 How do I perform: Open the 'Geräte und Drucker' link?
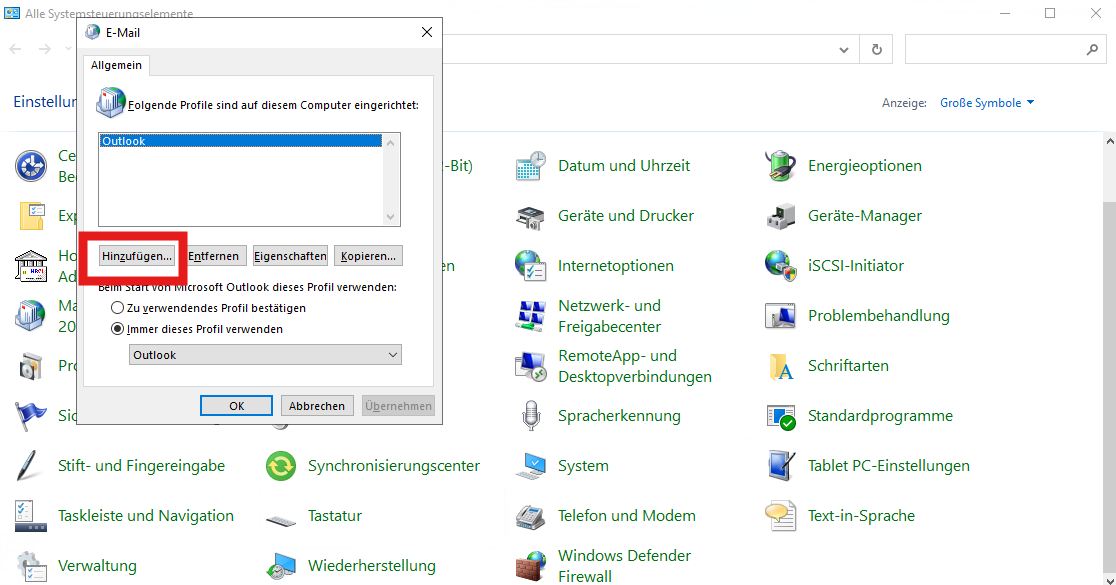point(626,216)
